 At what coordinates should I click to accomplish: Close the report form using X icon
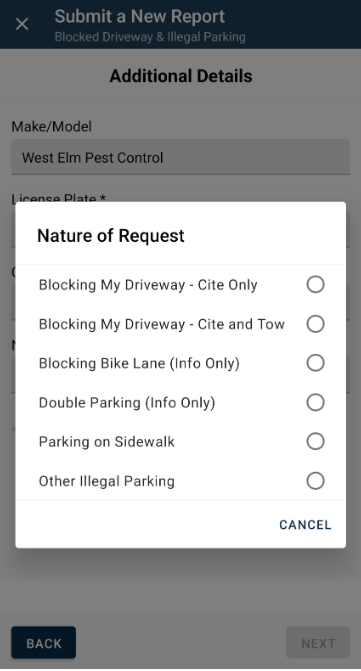22,24
